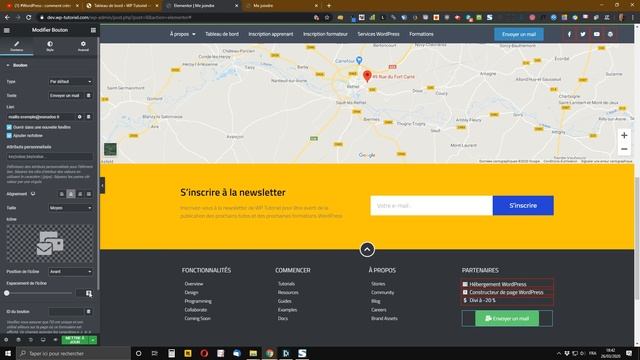The height and width of the screenshot is (360, 640).
Task: Click dynamic tags icon beside button ID
Action: tap(89, 312)
